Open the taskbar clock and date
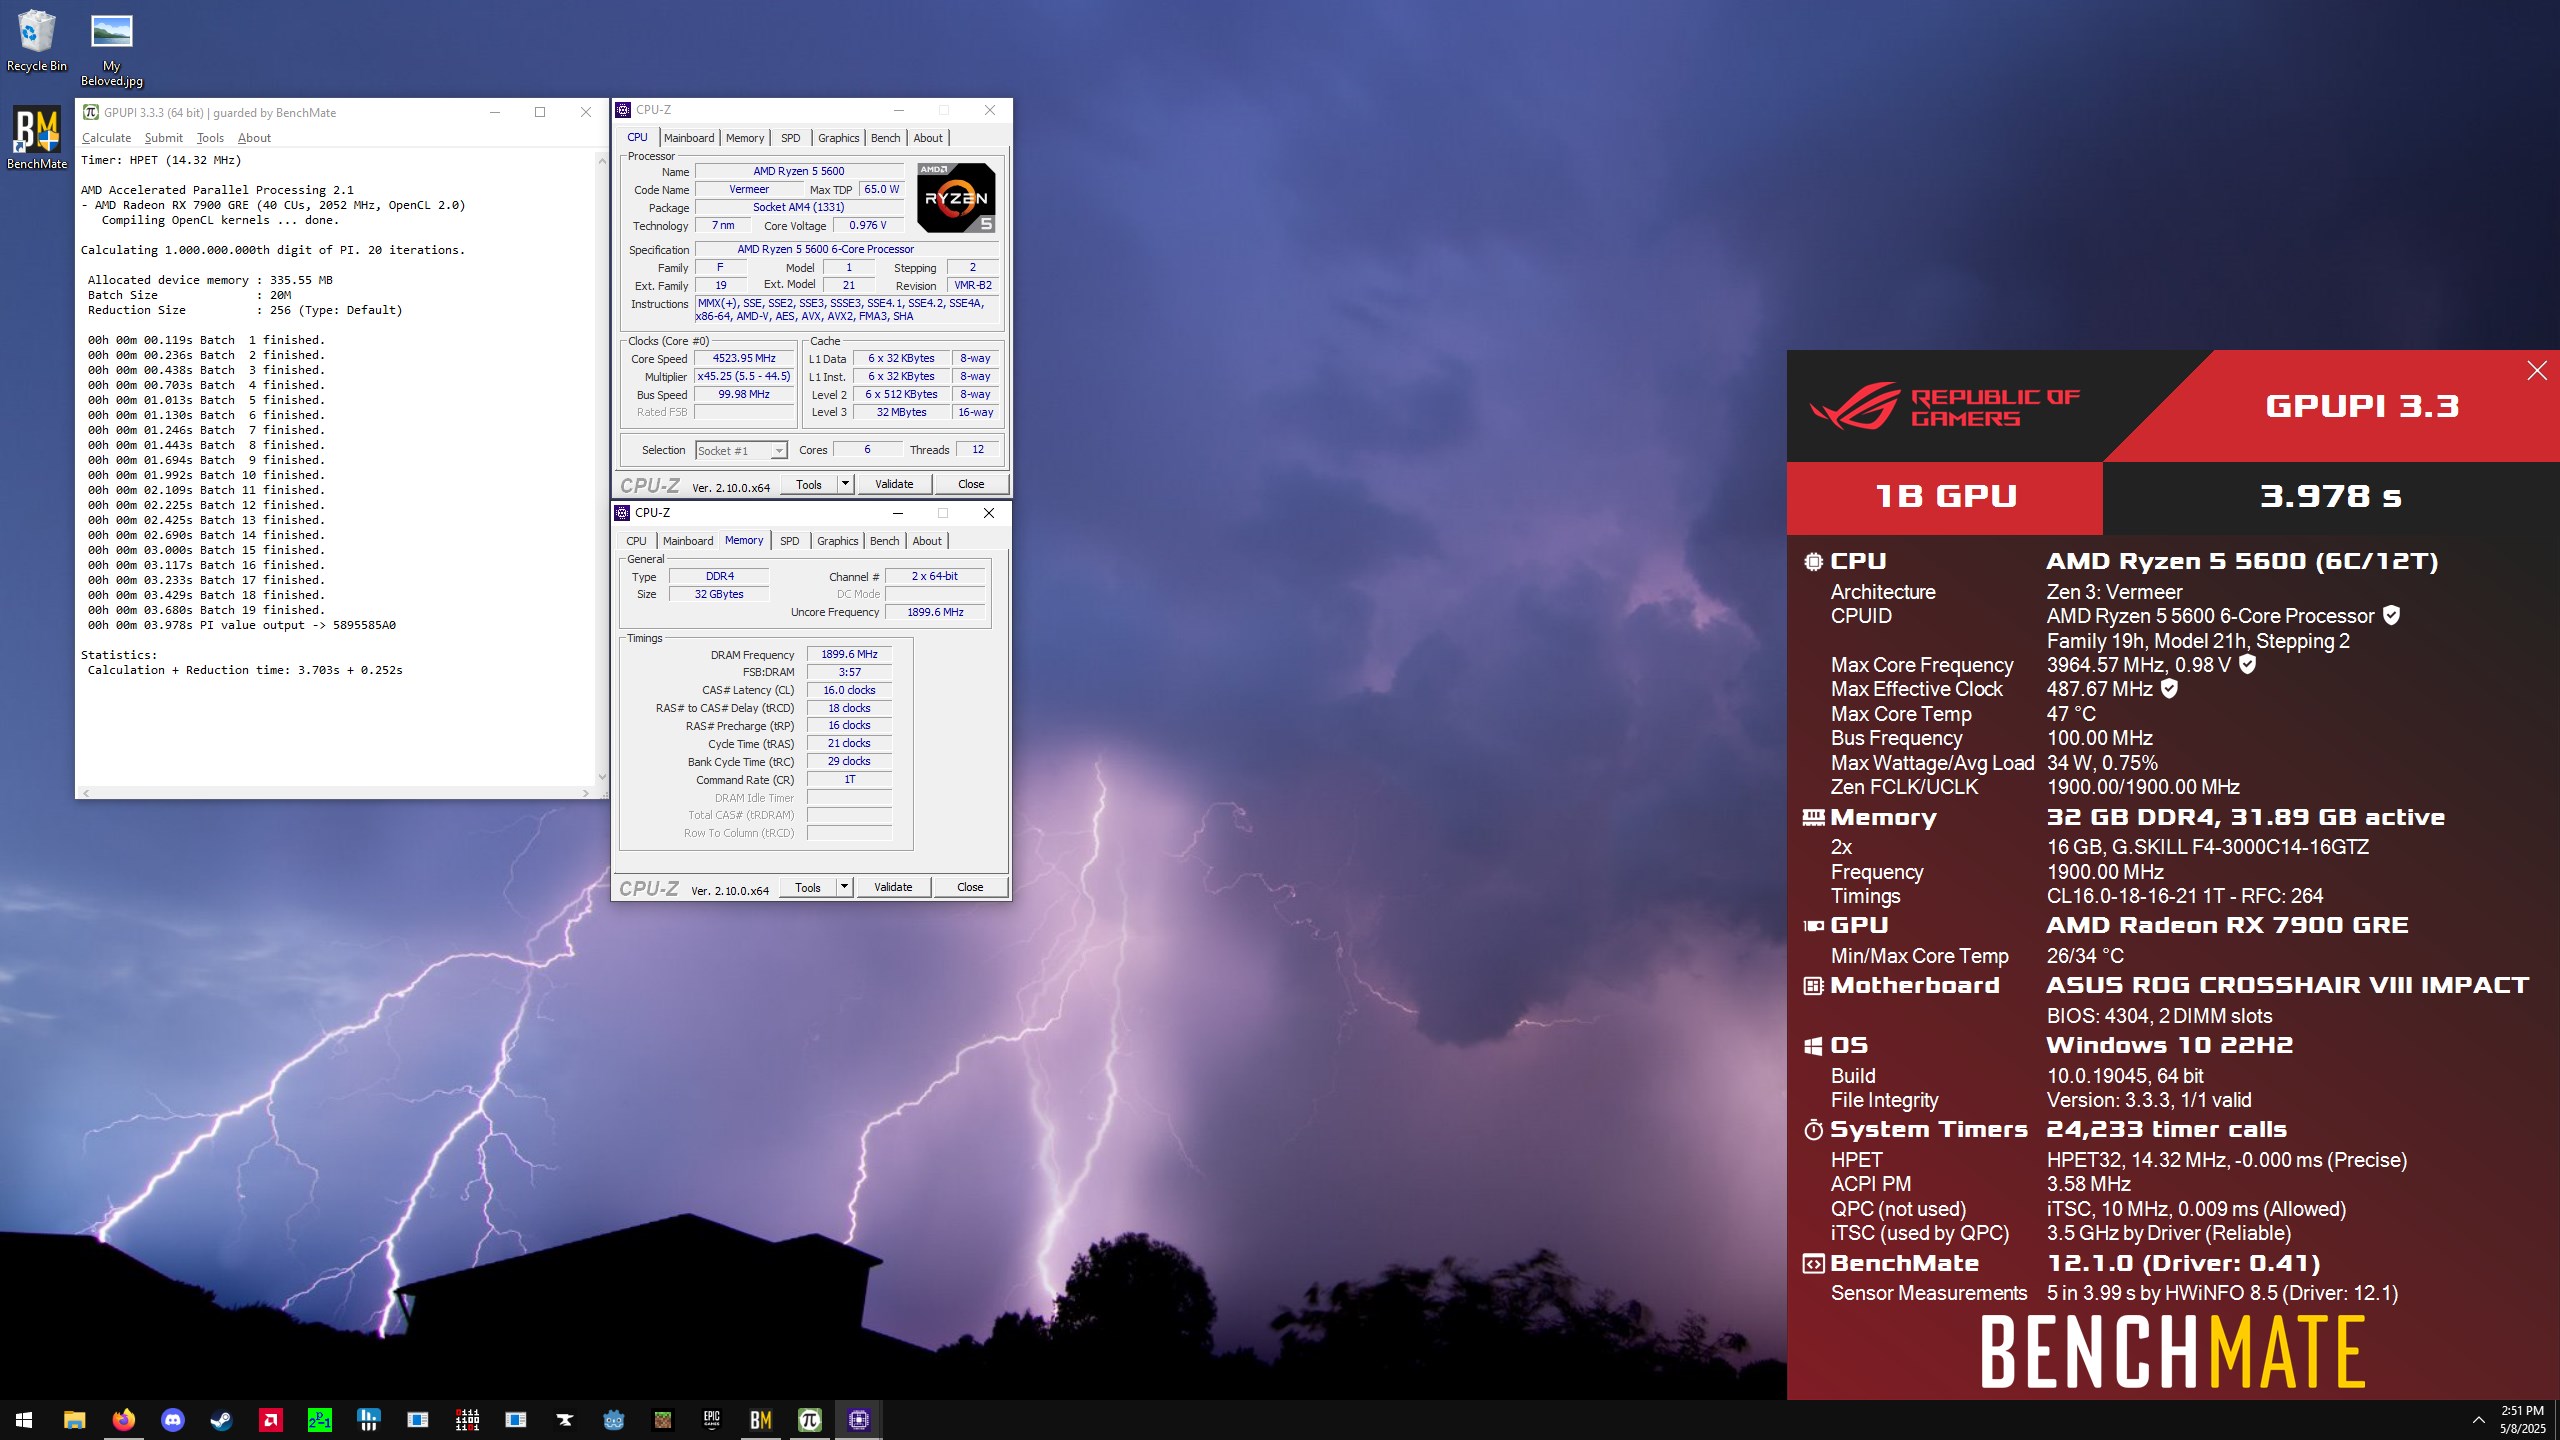Image resolution: width=2560 pixels, height=1440 pixels. (x=2522, y=1419)
